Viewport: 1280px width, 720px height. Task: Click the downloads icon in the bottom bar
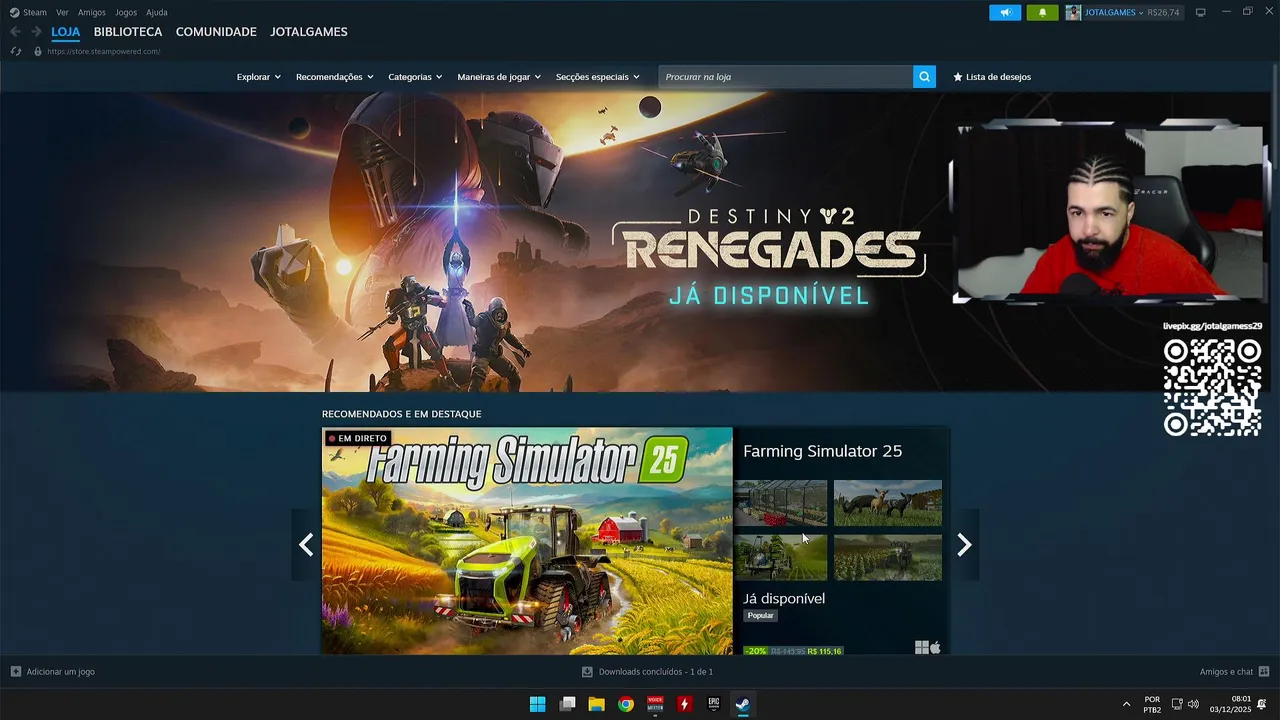588,672
